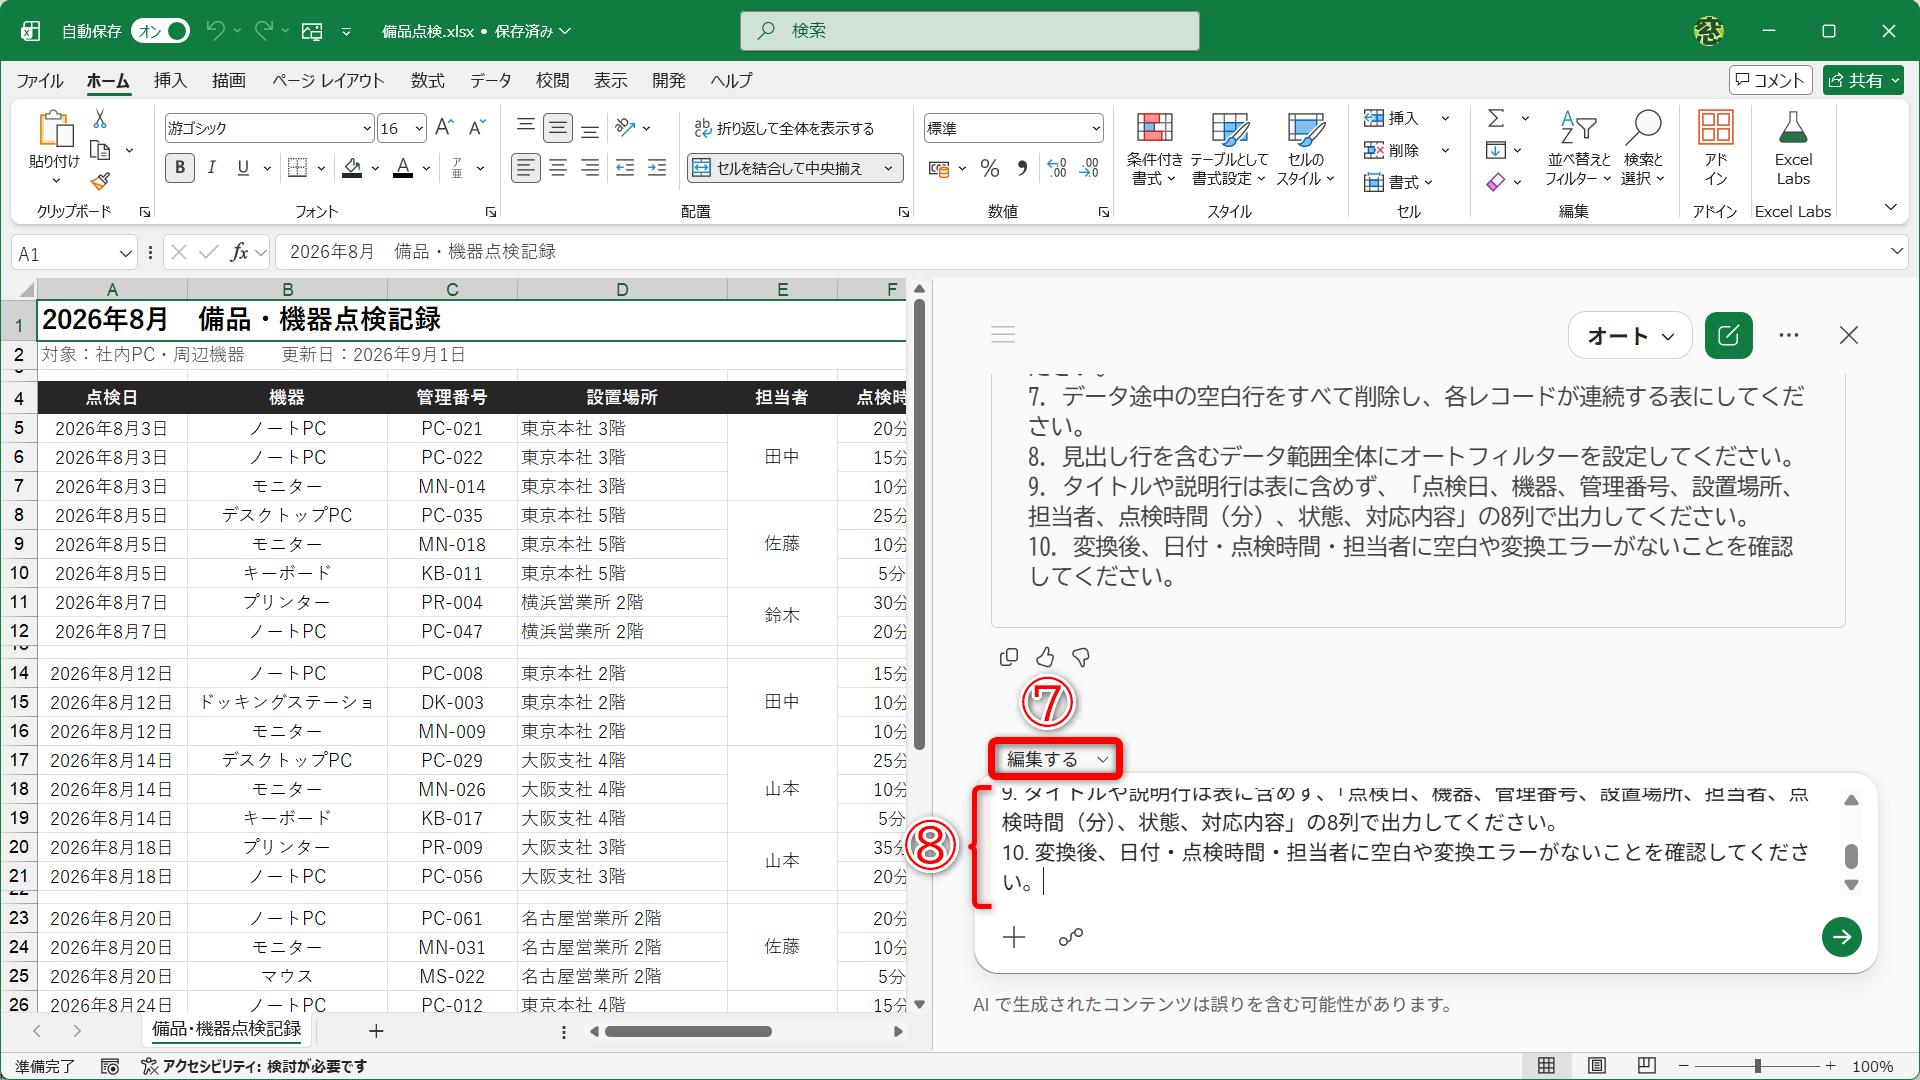Click the copy response icon
Viewport: 1920px width, 1080px height.
tap(1009, 657)
